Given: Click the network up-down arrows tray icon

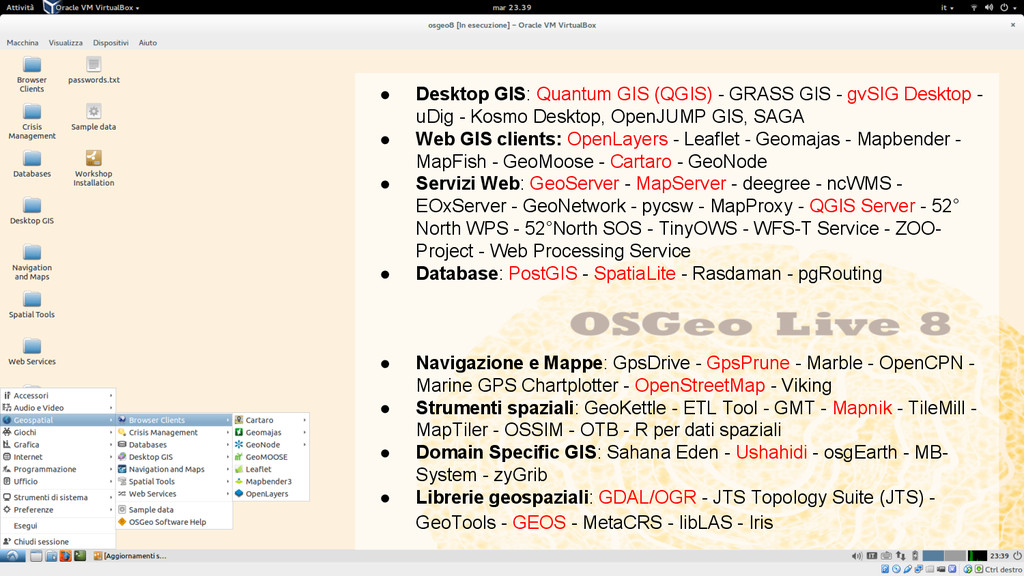Looking at the screenshot, I should pyautogui.click(x=901, y=556).
